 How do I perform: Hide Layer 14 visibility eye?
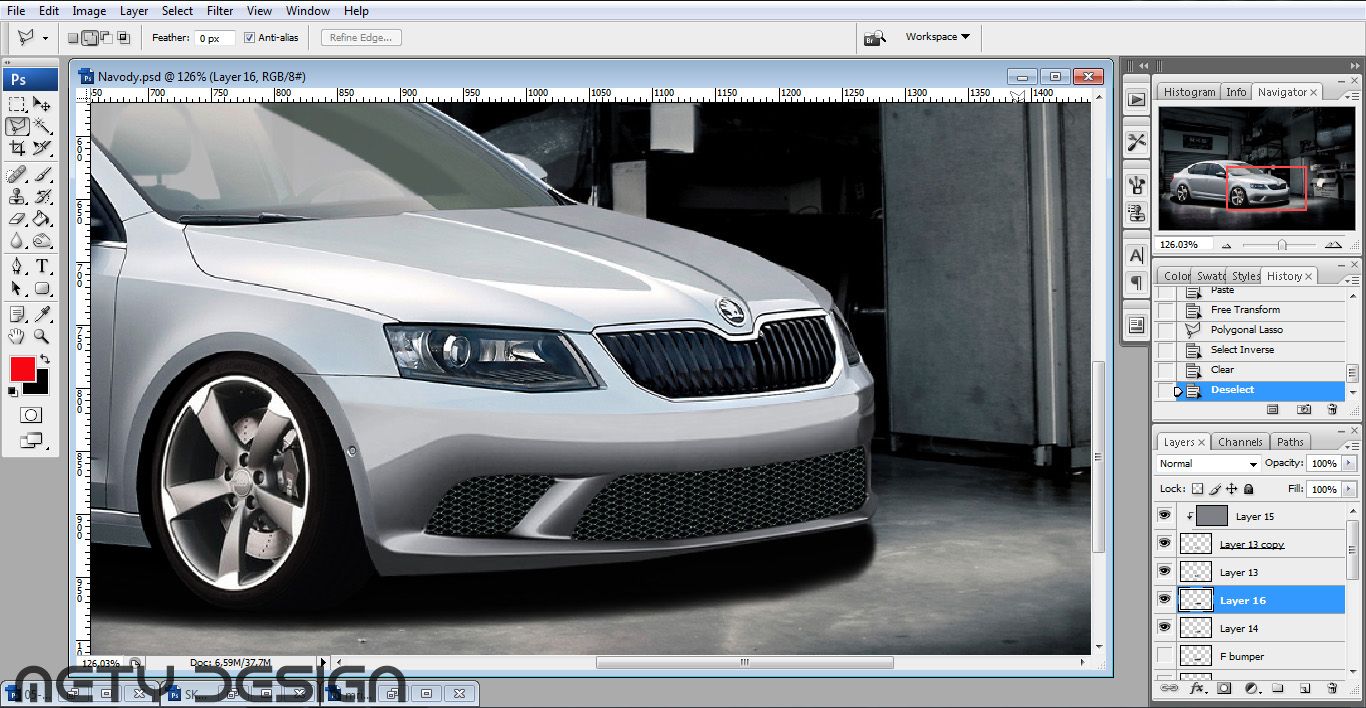(x=1164, y=628)
